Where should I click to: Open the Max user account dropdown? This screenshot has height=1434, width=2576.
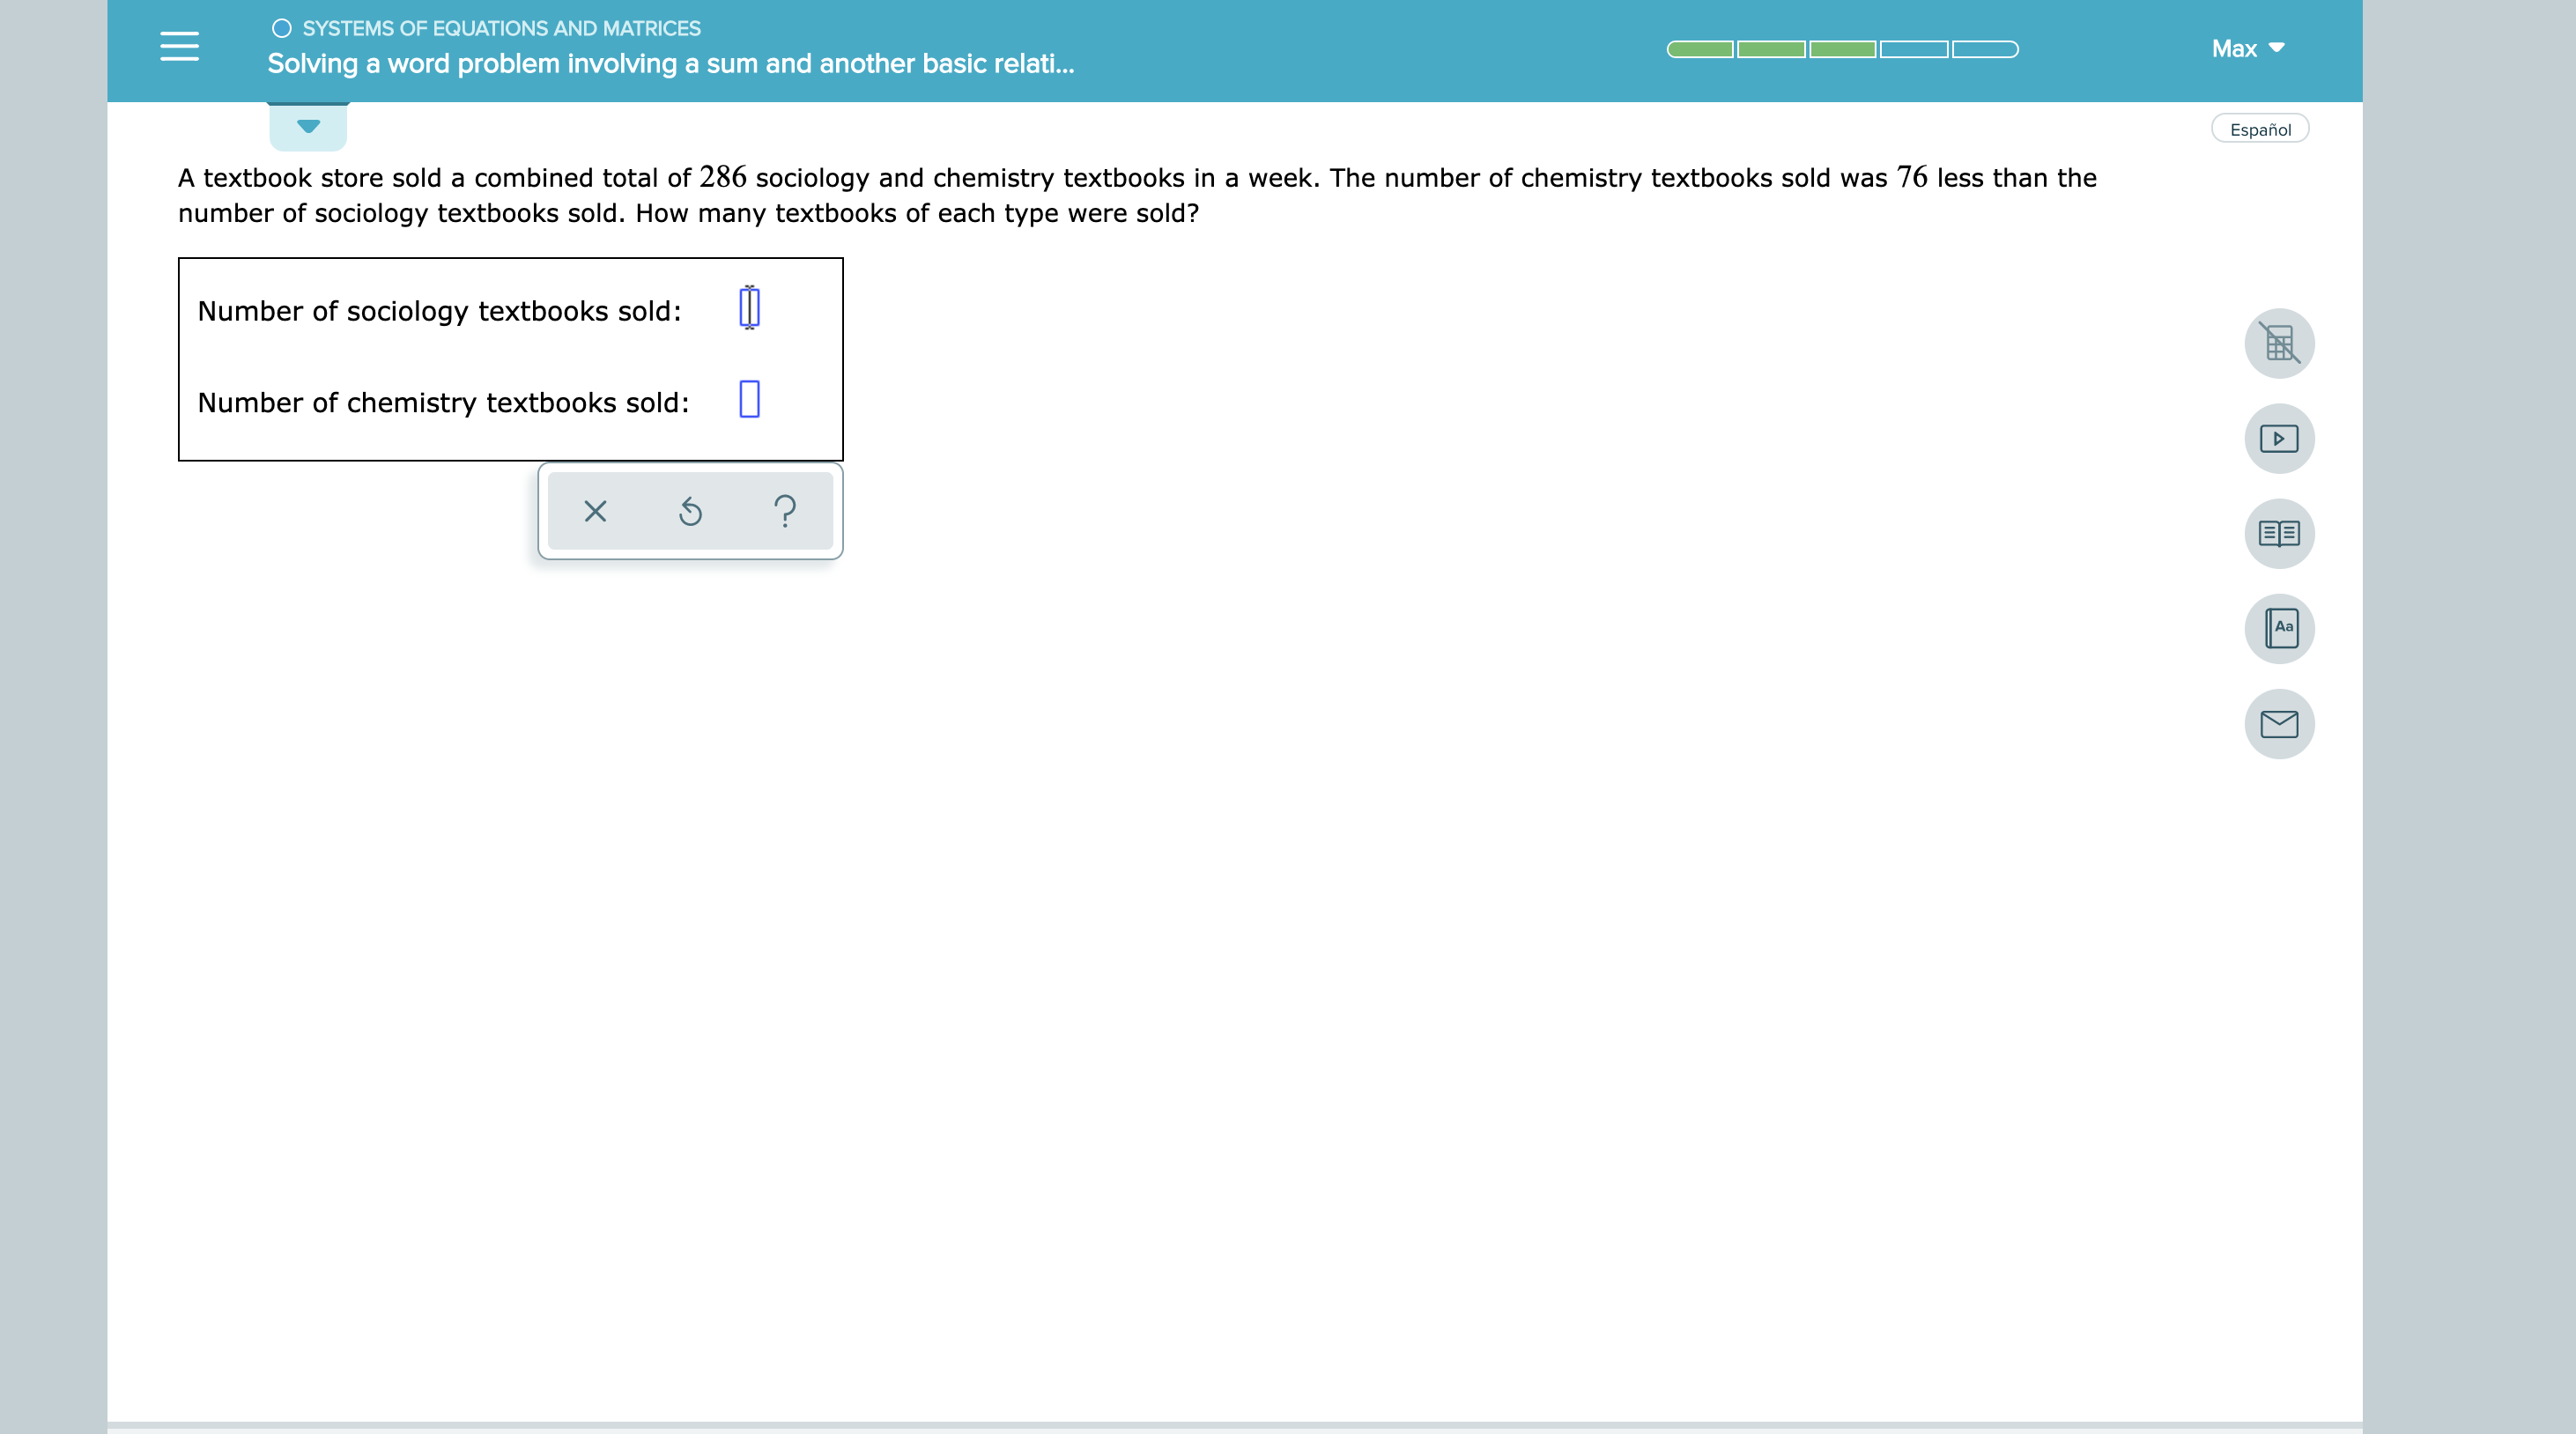2247,48
